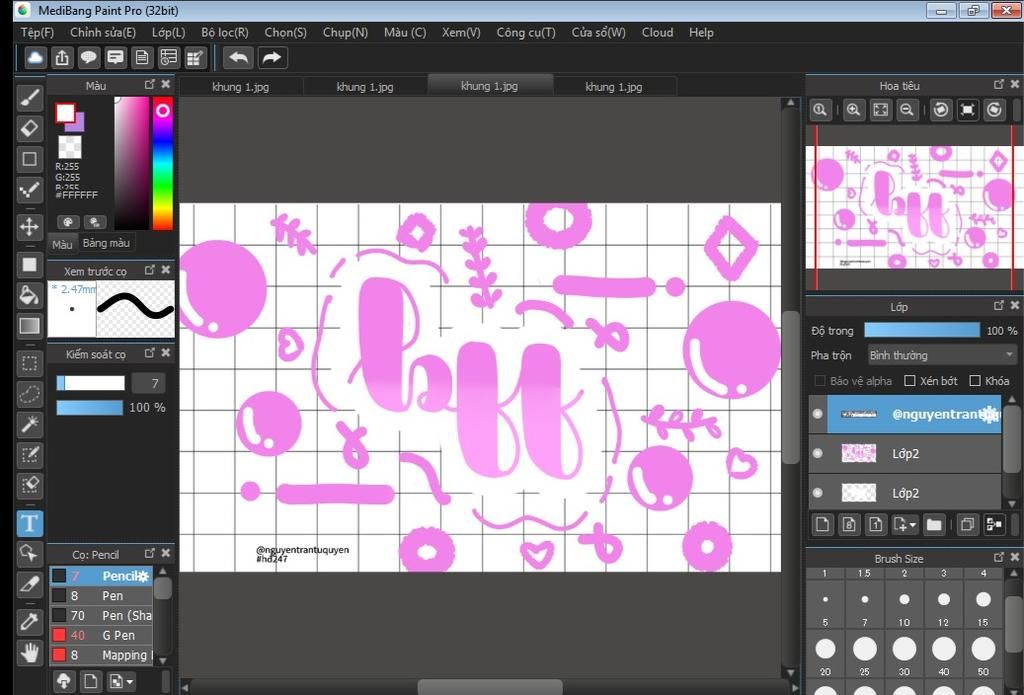Duplicate the current layer
The height and width of the screenshot is (695, 1024).
point(967,525)
